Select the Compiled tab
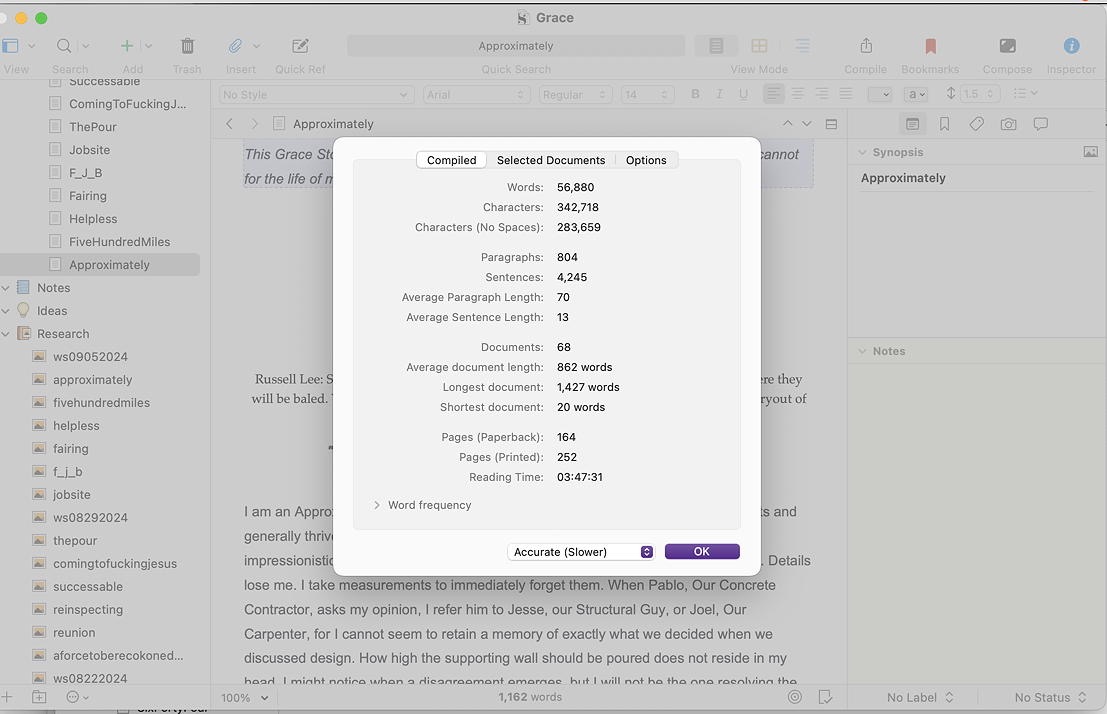This screenshot has width=1107, height=714. [451, 160]
